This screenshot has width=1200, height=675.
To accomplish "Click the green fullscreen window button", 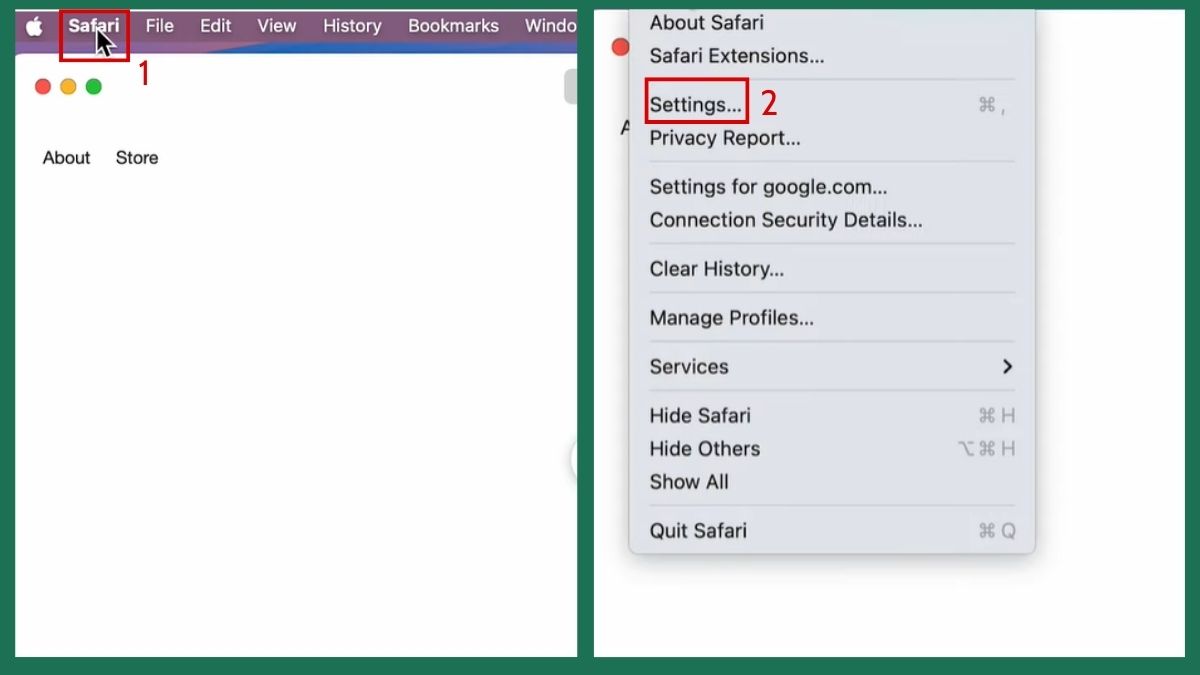I will (x=94, y=87).
